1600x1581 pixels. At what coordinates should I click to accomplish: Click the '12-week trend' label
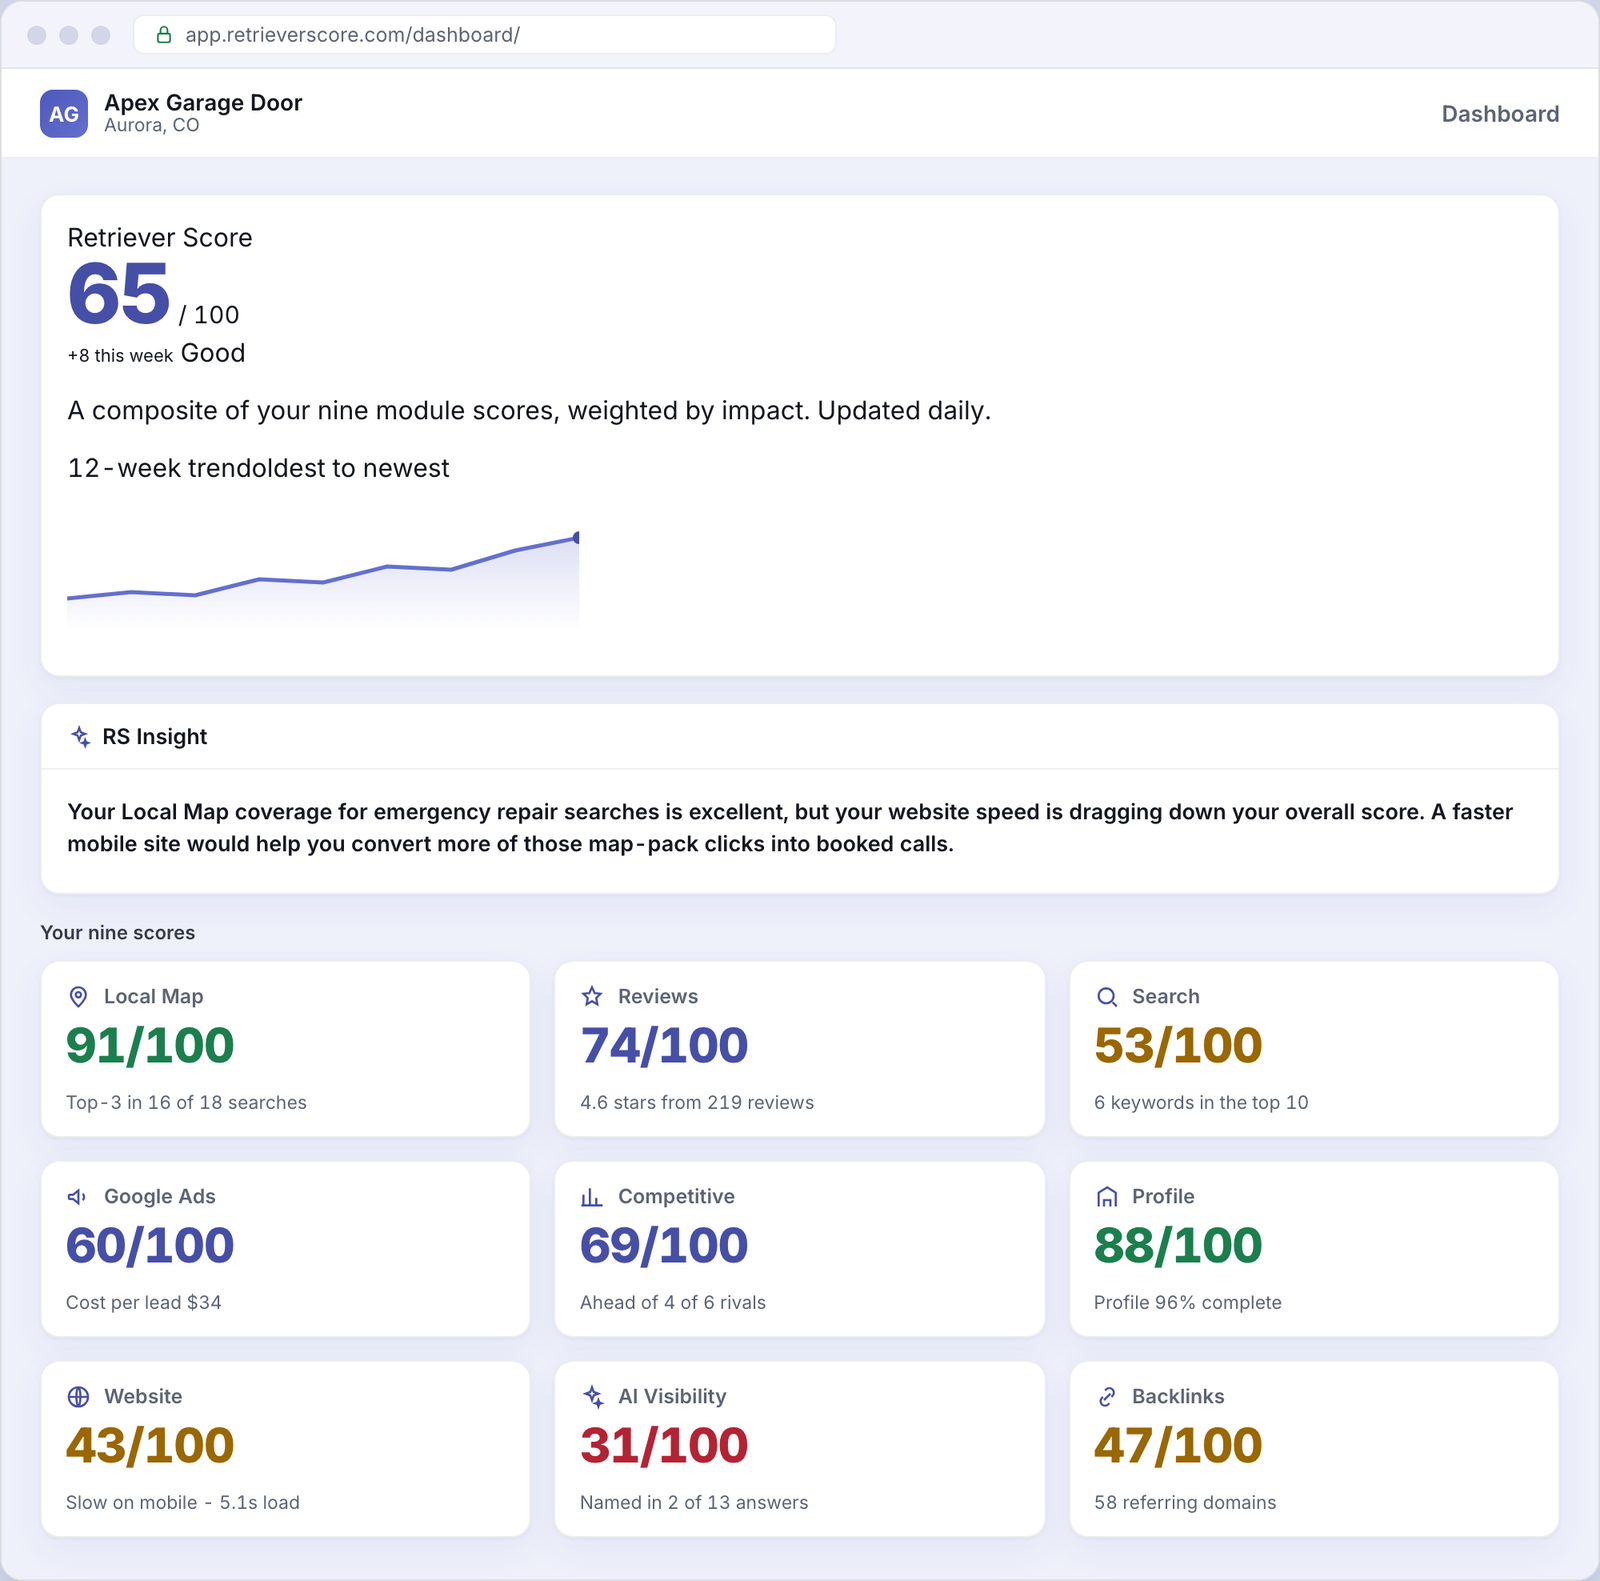click(162, 469)
